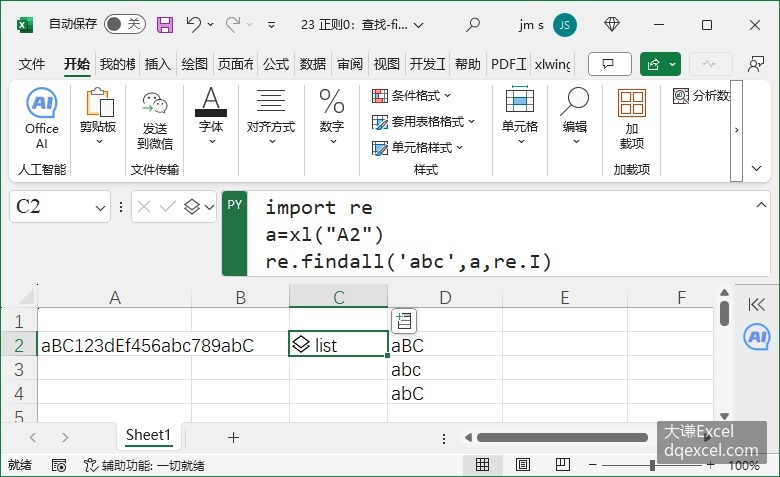780x477 pixels.
Task: Click the horizontal scrollbar thumb
Action: [562, 438]
